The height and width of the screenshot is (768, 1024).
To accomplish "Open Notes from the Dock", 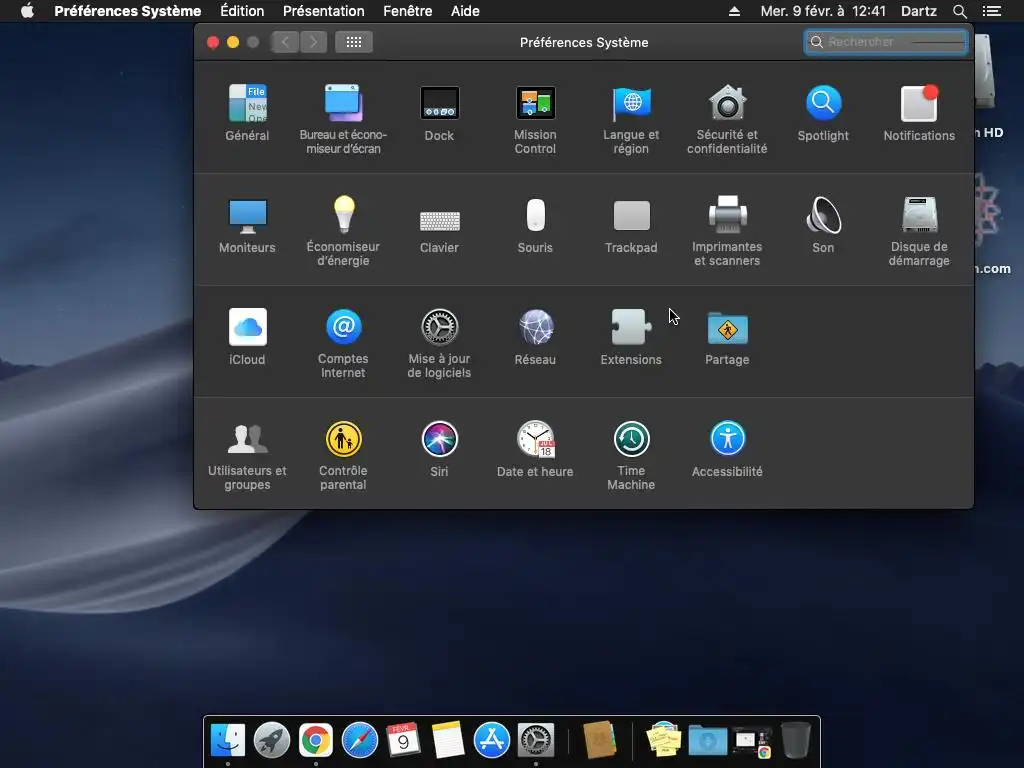I will point(448,740).
